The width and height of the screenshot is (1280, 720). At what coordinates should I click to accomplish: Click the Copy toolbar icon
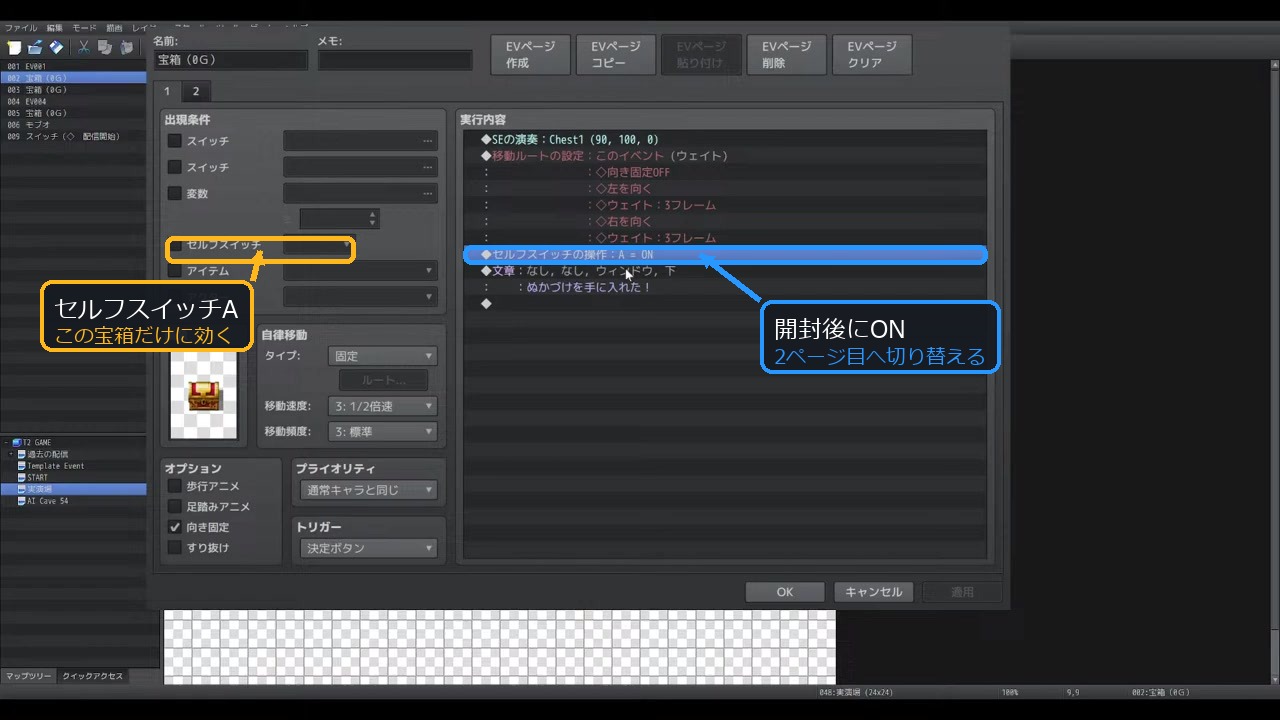coord(105,47)
